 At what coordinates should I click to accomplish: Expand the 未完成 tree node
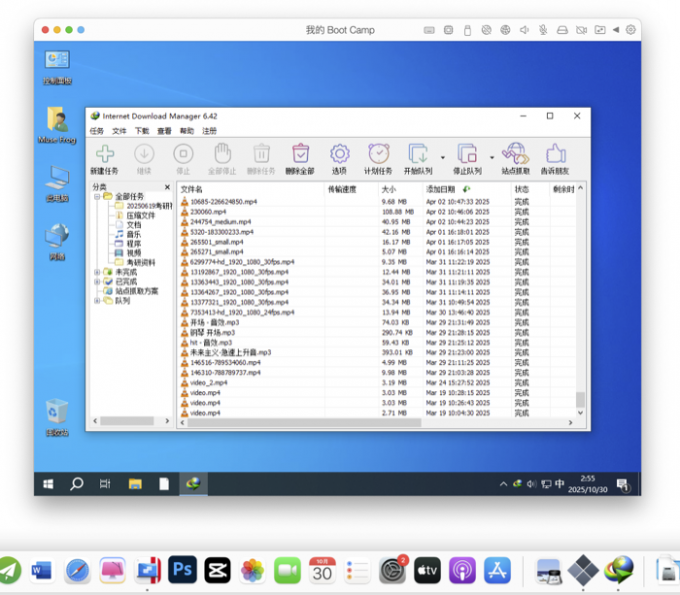pos(97,271)
